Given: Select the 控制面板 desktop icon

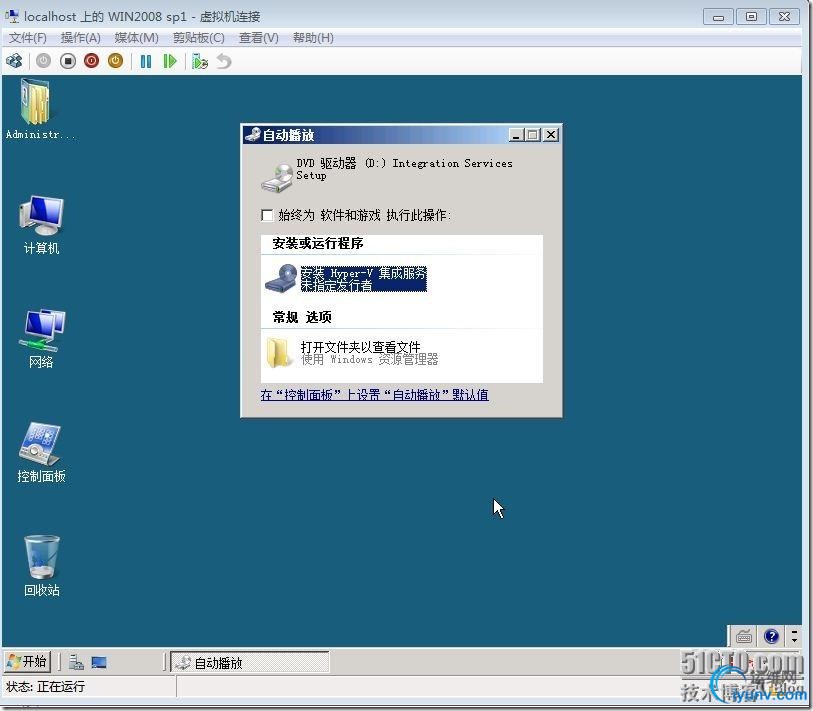Looking at the screenshot, I should click(41, 452).
